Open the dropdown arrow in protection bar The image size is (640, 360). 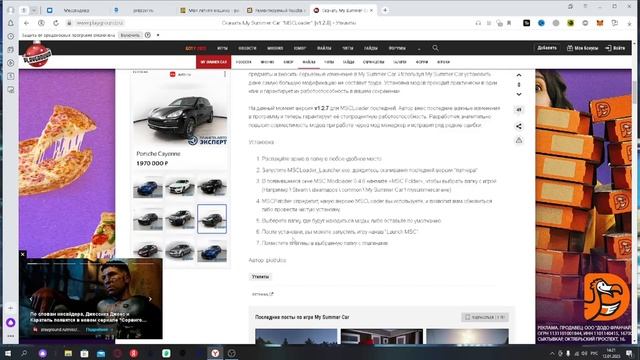click(x=158, y=36)
